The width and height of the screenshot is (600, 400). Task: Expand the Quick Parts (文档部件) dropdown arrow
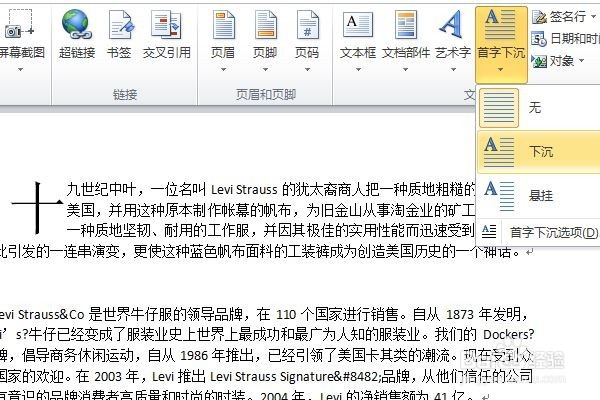(405, 70)
